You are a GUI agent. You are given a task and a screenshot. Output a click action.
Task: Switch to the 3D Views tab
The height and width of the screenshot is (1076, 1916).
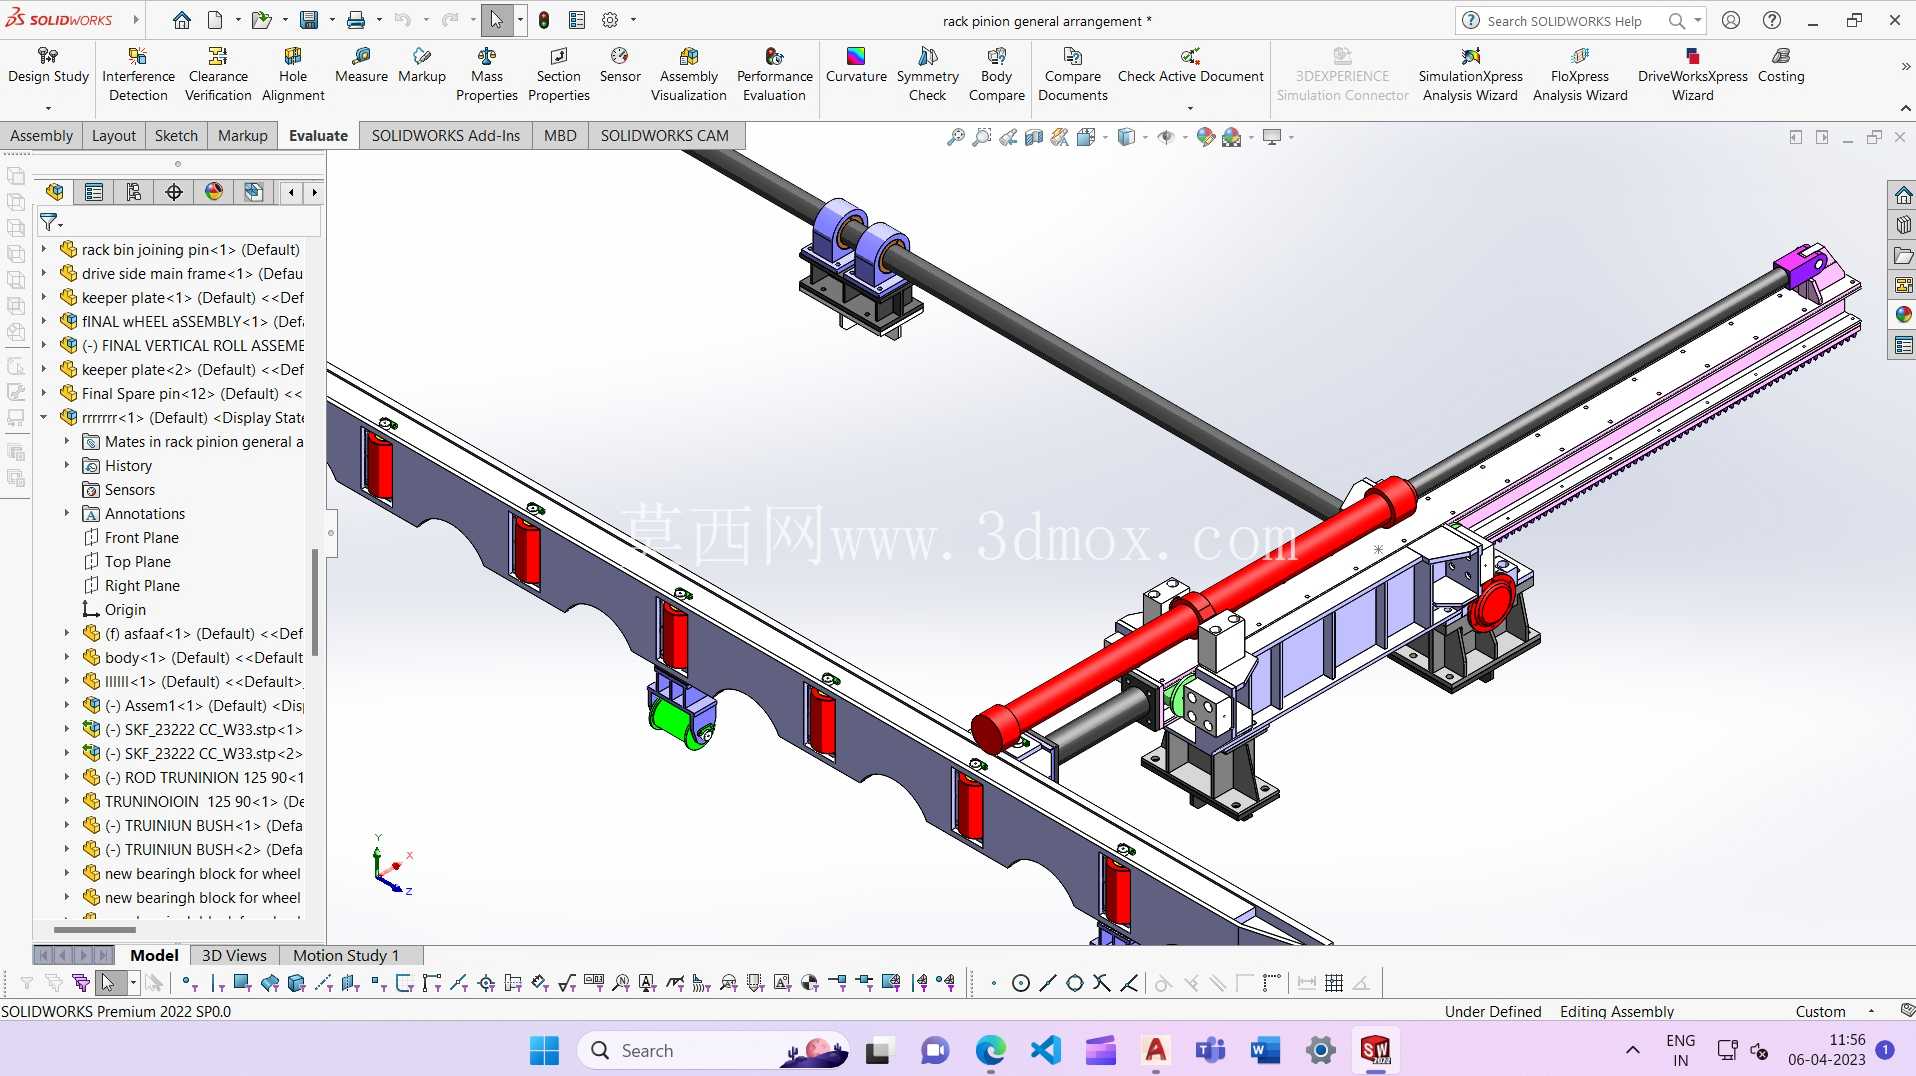coord(234,955)
